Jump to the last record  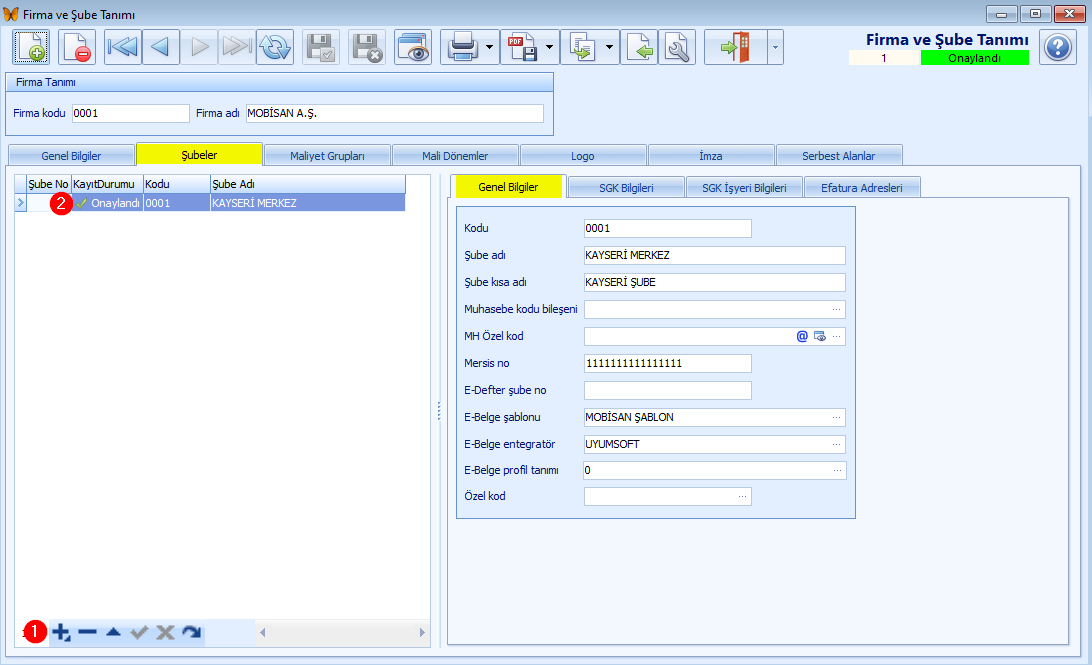(x=237, y=47)
